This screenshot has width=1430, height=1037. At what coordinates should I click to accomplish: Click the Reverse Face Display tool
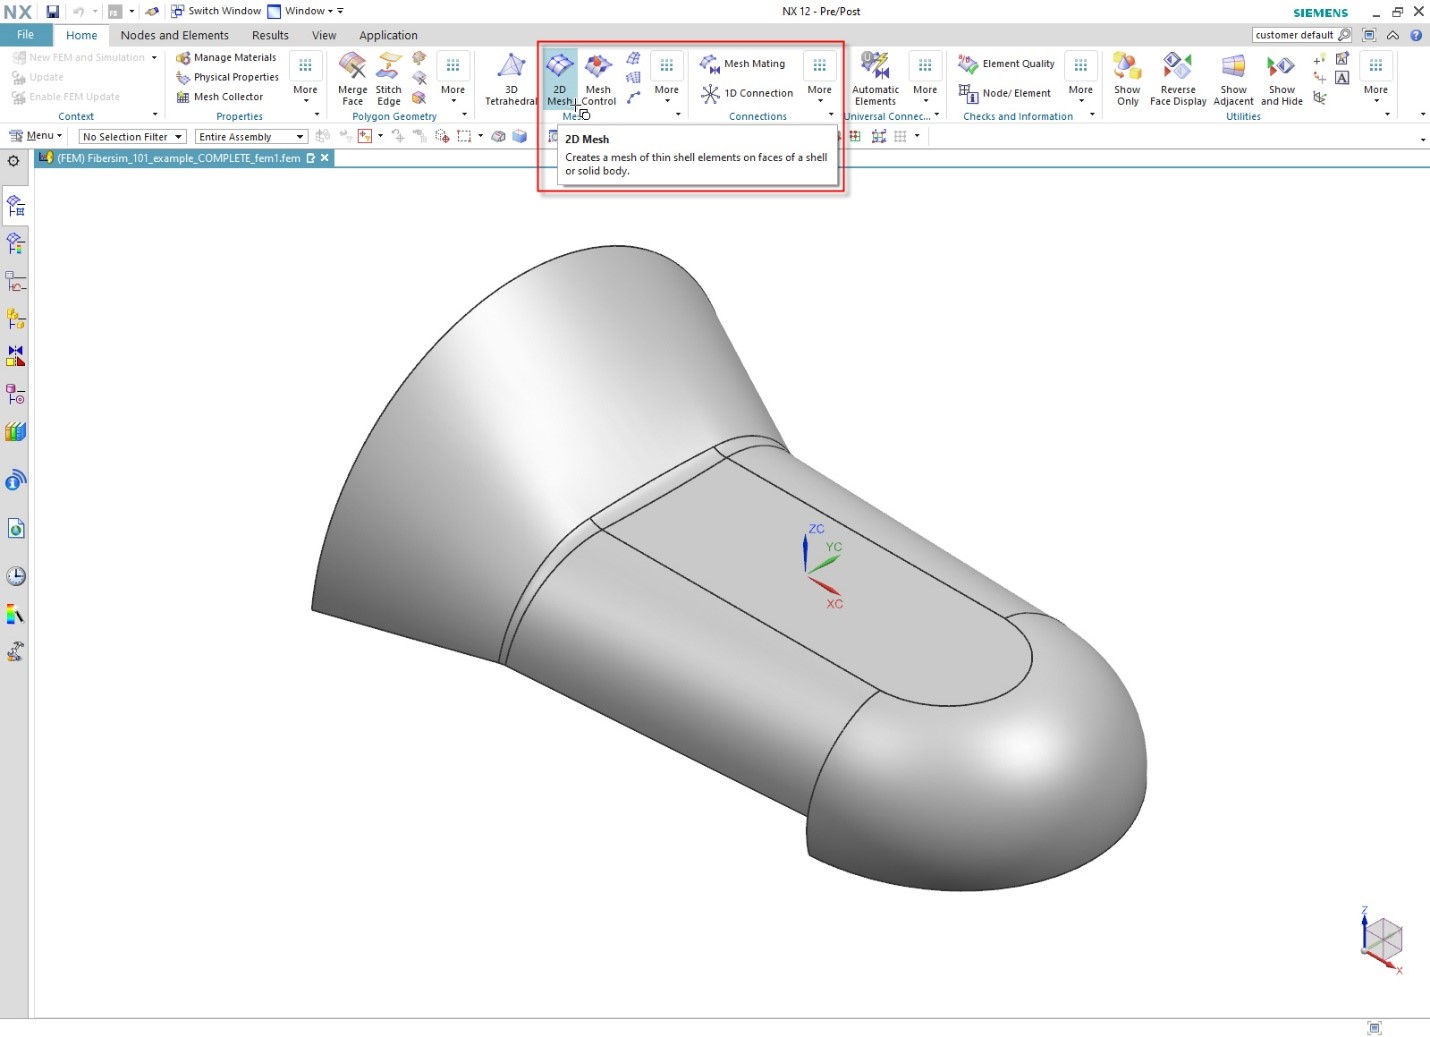coord(1177,78)
